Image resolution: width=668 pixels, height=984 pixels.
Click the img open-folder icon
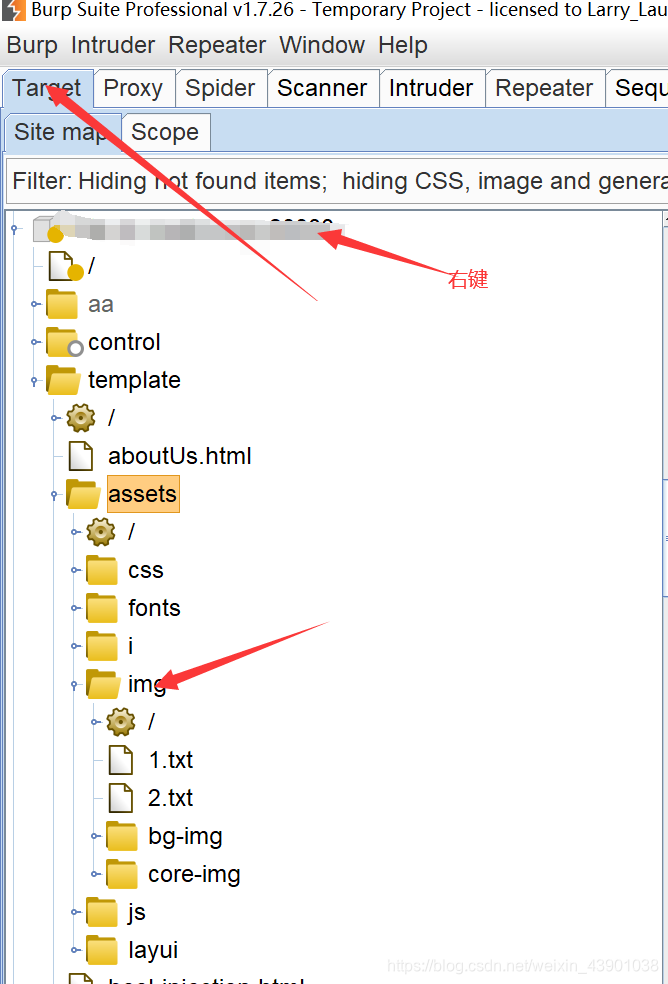103,684
